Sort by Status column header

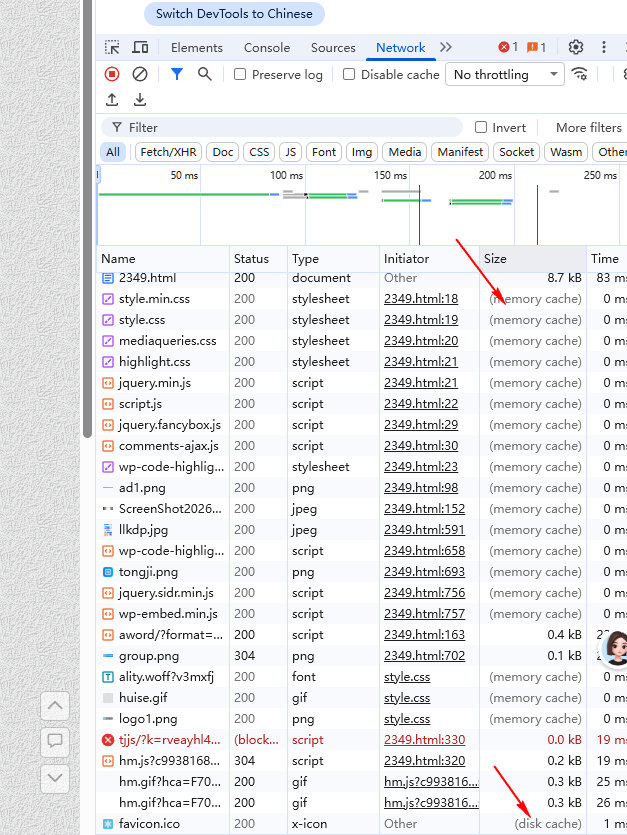point(258,259)
